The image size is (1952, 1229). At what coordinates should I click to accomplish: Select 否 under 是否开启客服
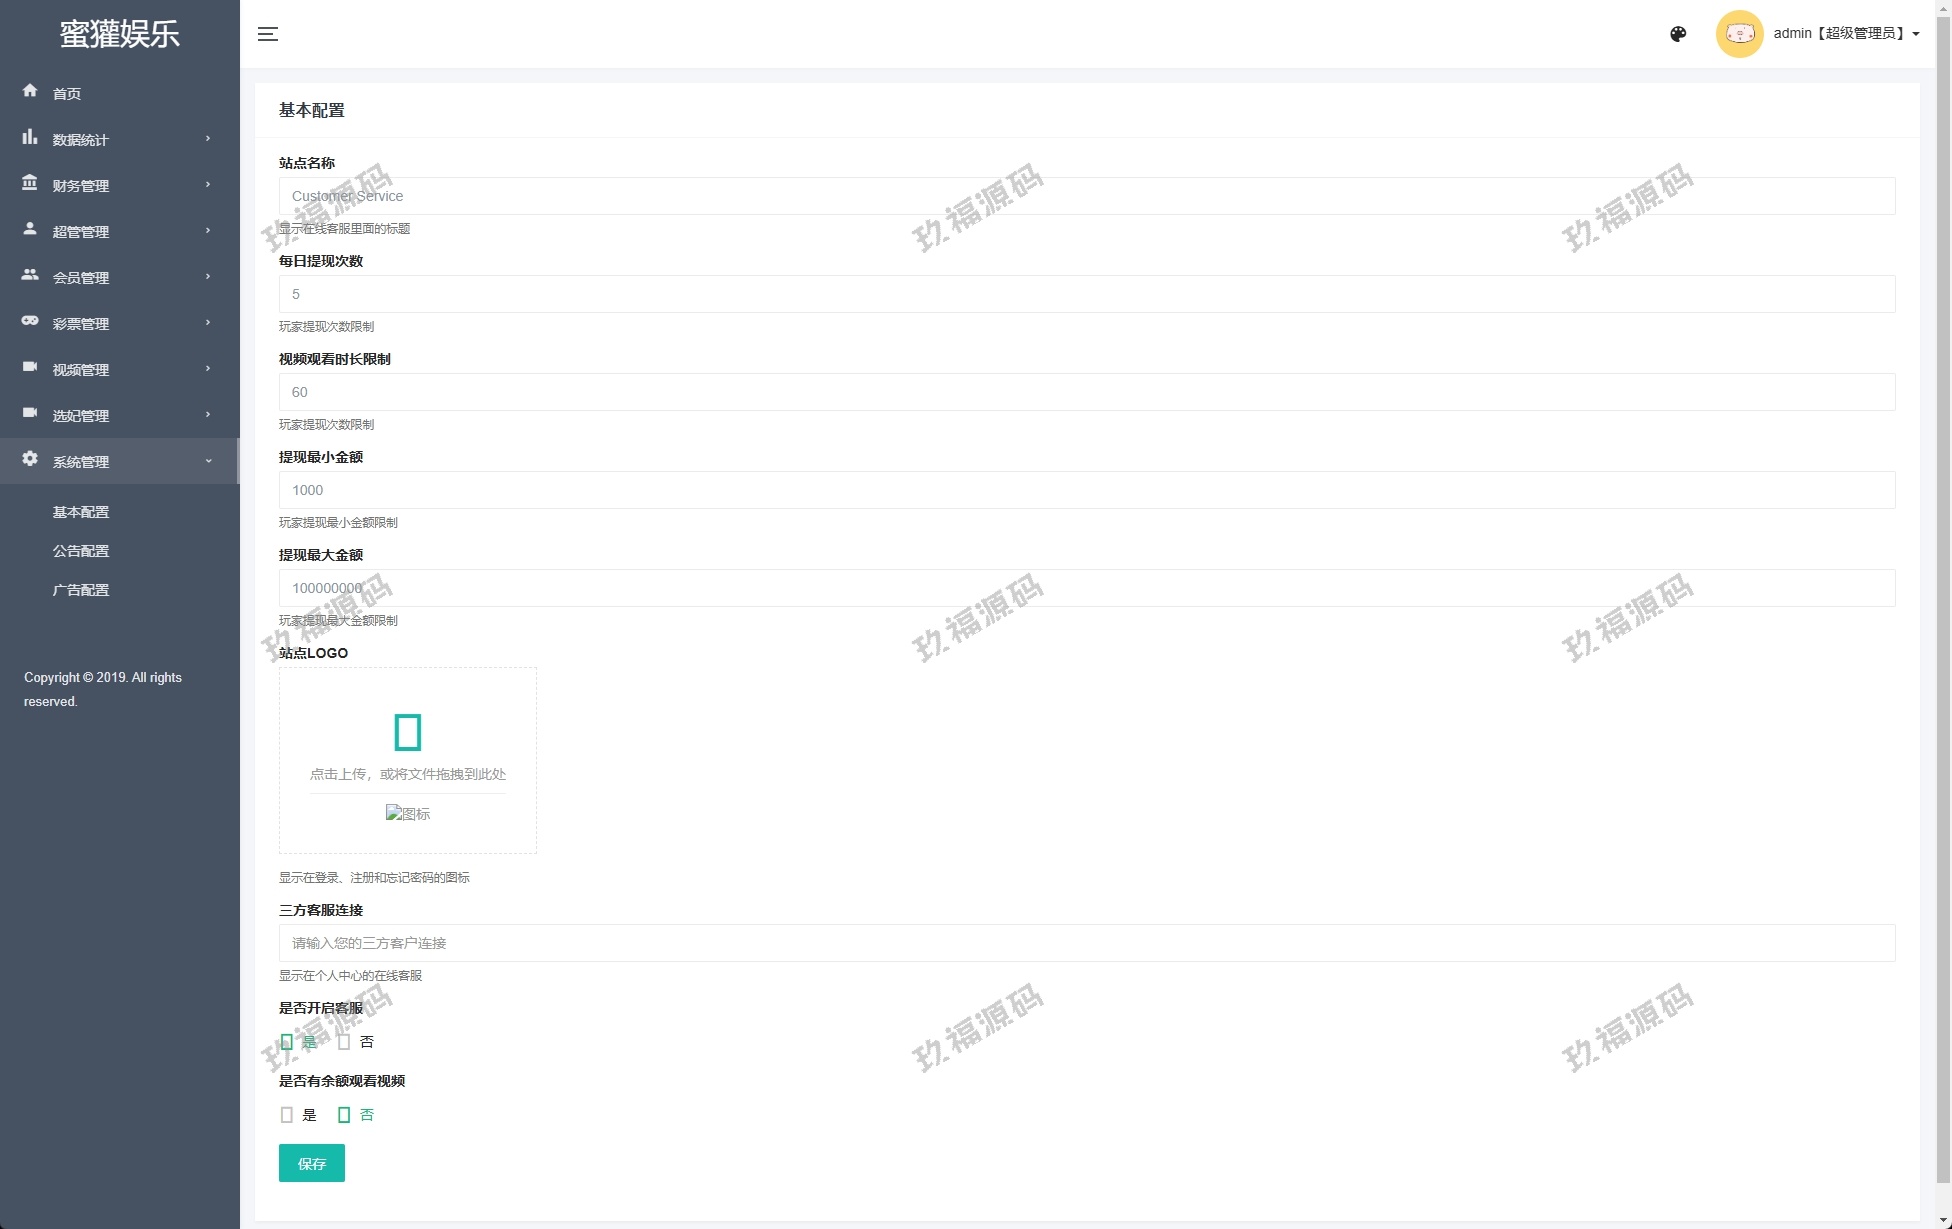tap(344, 1042)
